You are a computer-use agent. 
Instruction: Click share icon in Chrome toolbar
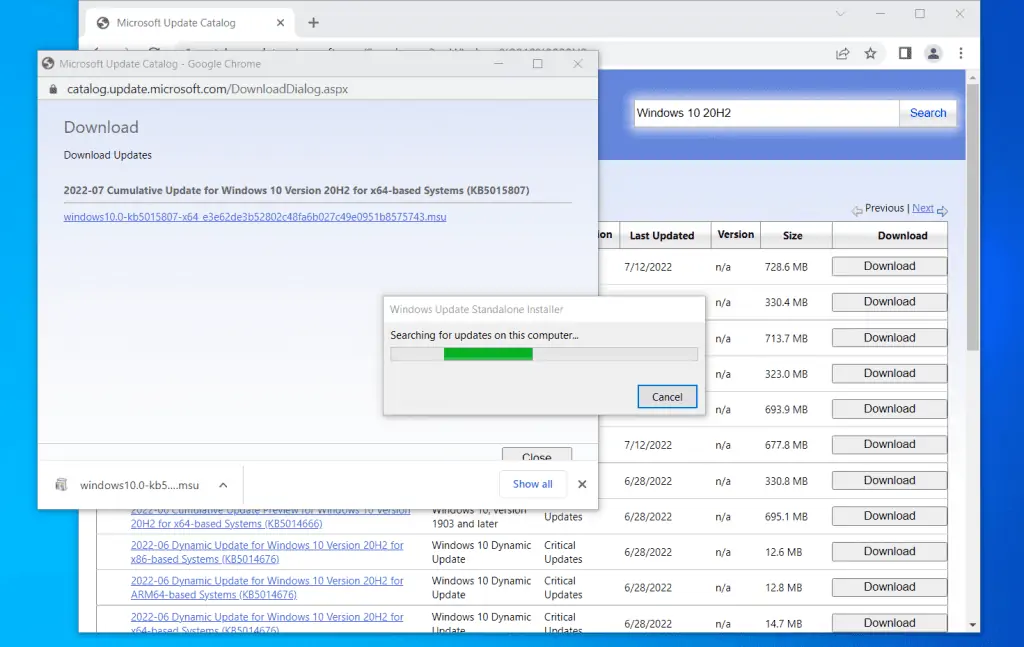pos(842,54)
